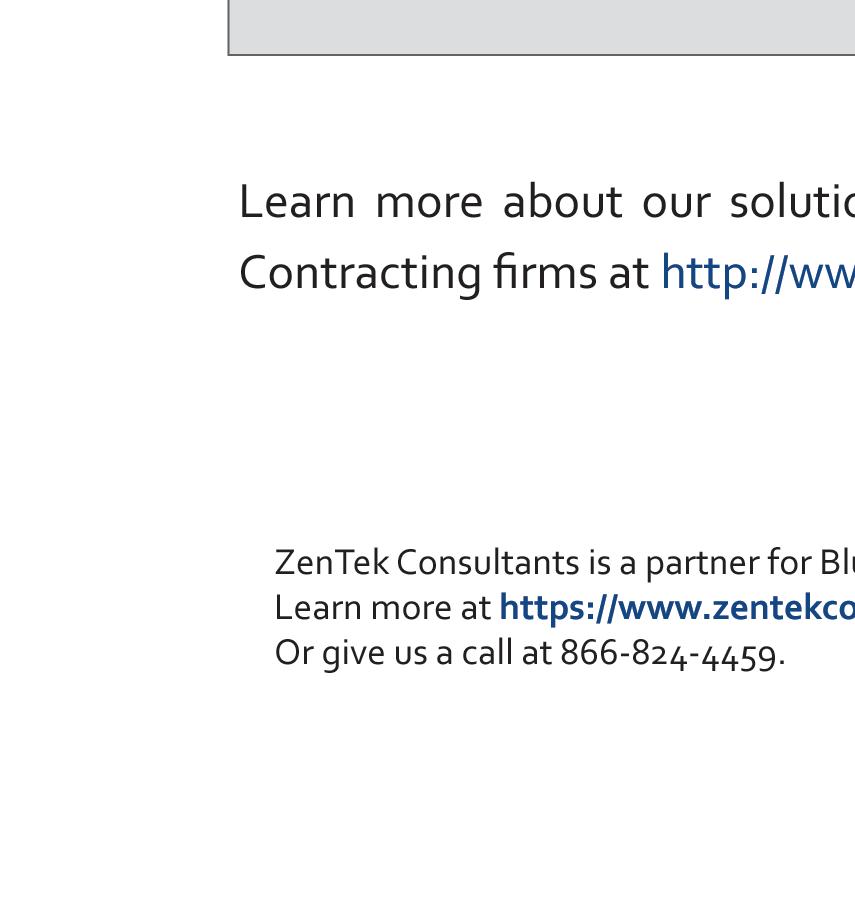The image size is (855, 897).
Task: Place cursor on the word ZenTek
Action: coord(331,562)
